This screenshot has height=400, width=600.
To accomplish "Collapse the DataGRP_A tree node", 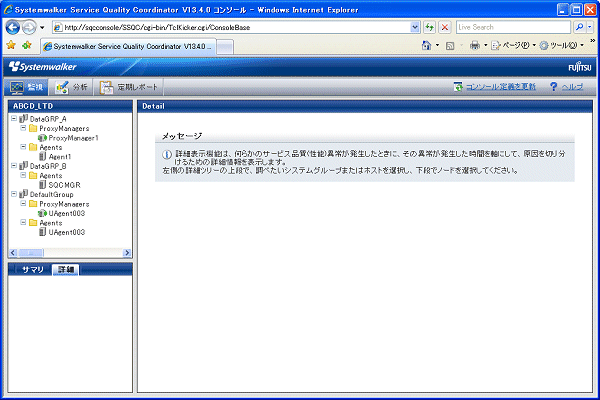I will tap(14, 119).
